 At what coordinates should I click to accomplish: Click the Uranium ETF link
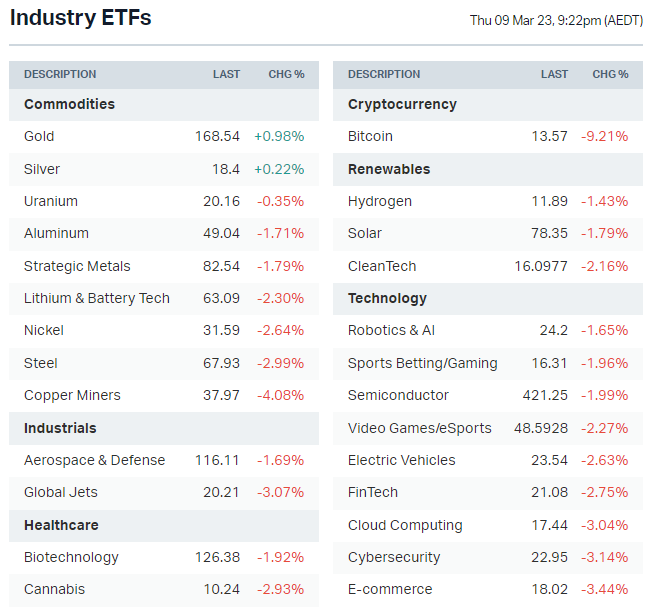coord(51,201)
